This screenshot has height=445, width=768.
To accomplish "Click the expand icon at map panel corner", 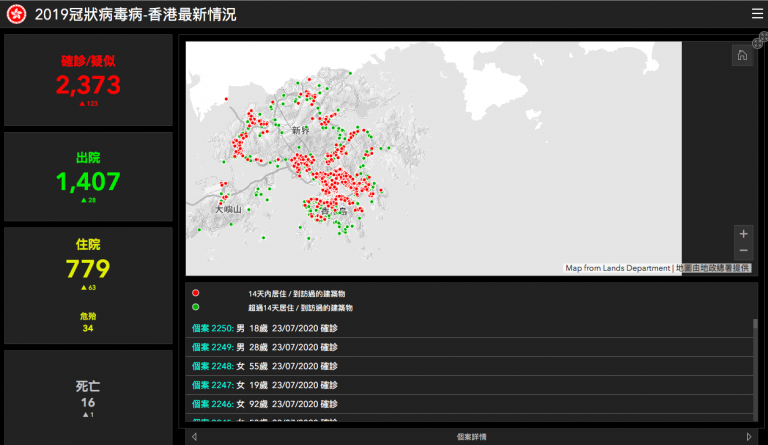I will [x=760, y=37].
